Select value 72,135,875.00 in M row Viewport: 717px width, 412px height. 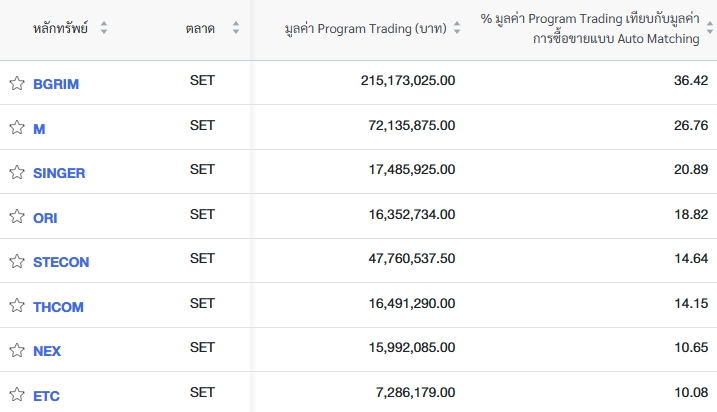[x=412, y=125]
